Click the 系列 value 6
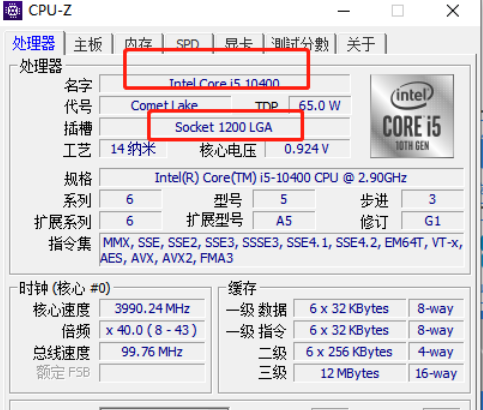483x410 pixels. pos(130,199)
